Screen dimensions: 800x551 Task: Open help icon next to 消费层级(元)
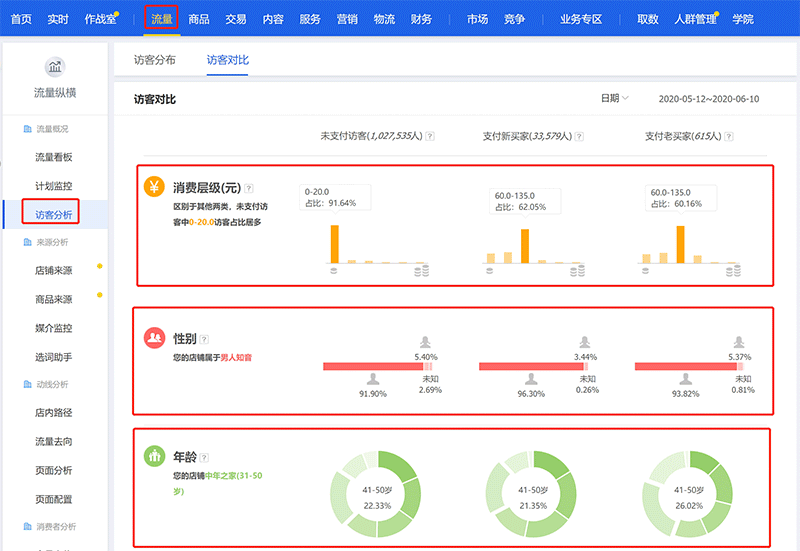coord(249,187)
